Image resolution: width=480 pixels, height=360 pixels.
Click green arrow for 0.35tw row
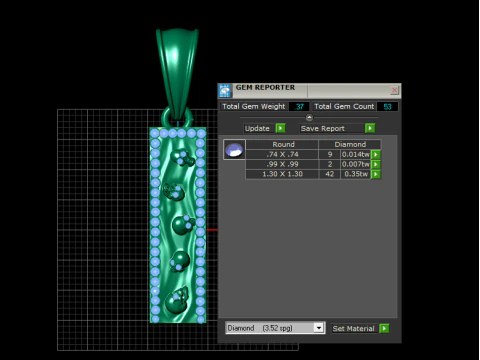(x=376, y=174)
